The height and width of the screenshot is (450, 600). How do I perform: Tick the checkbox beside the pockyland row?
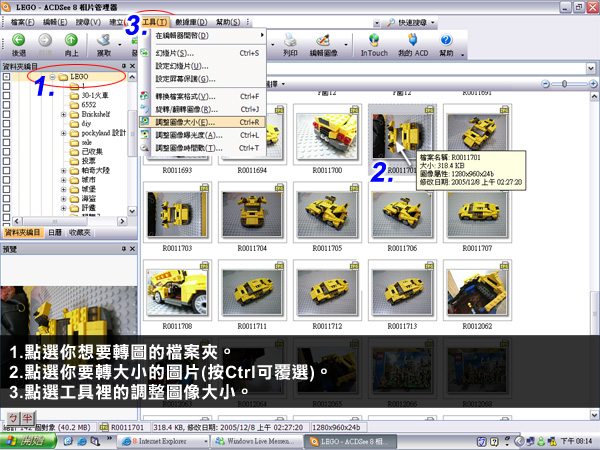pos(6,133)
